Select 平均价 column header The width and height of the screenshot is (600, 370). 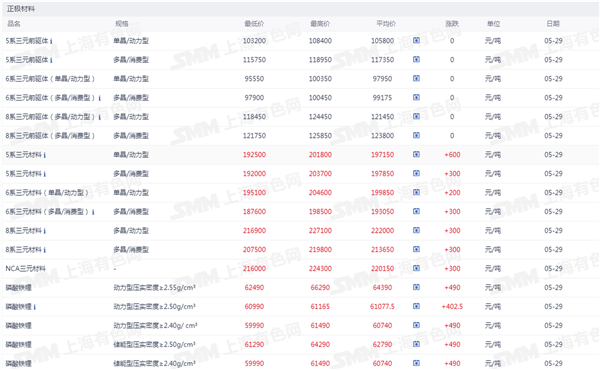[x=386, y=24]
